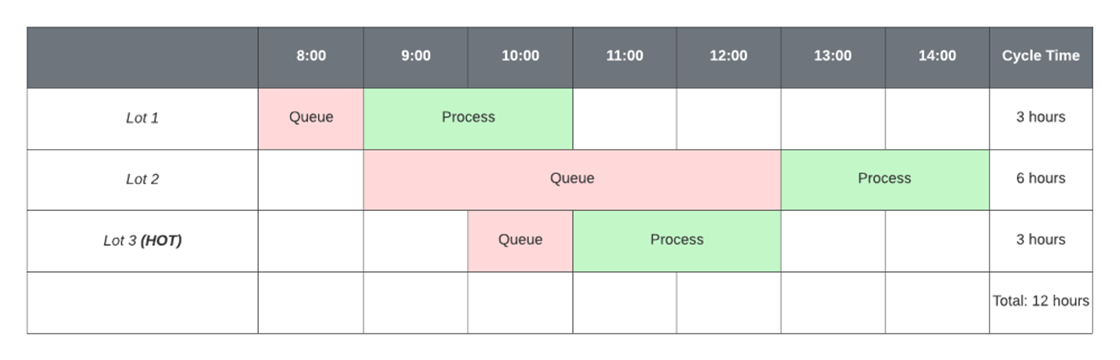The width and height of the screenshot is (1120, 360).
Task: Click Lot 1's 3 hours cycle time cell
Action: click(1041, 119)
